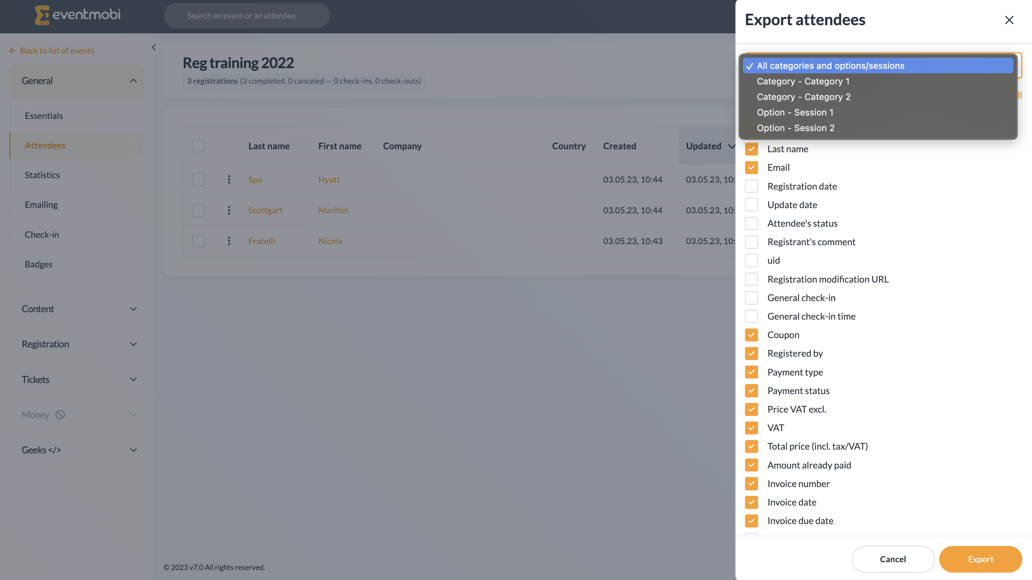1032x580 pixels.
Task: Click the Export button
Action: coord(980,559)
